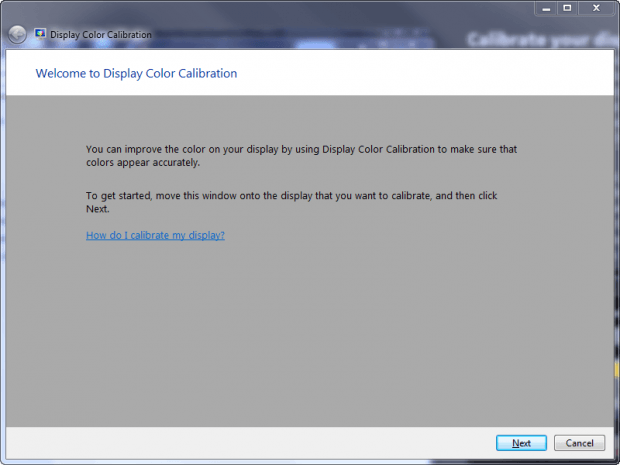Click the window's bottom border edge
This screenshot has height=465, width=620.
pyautogui.click(x=310, y=462)
